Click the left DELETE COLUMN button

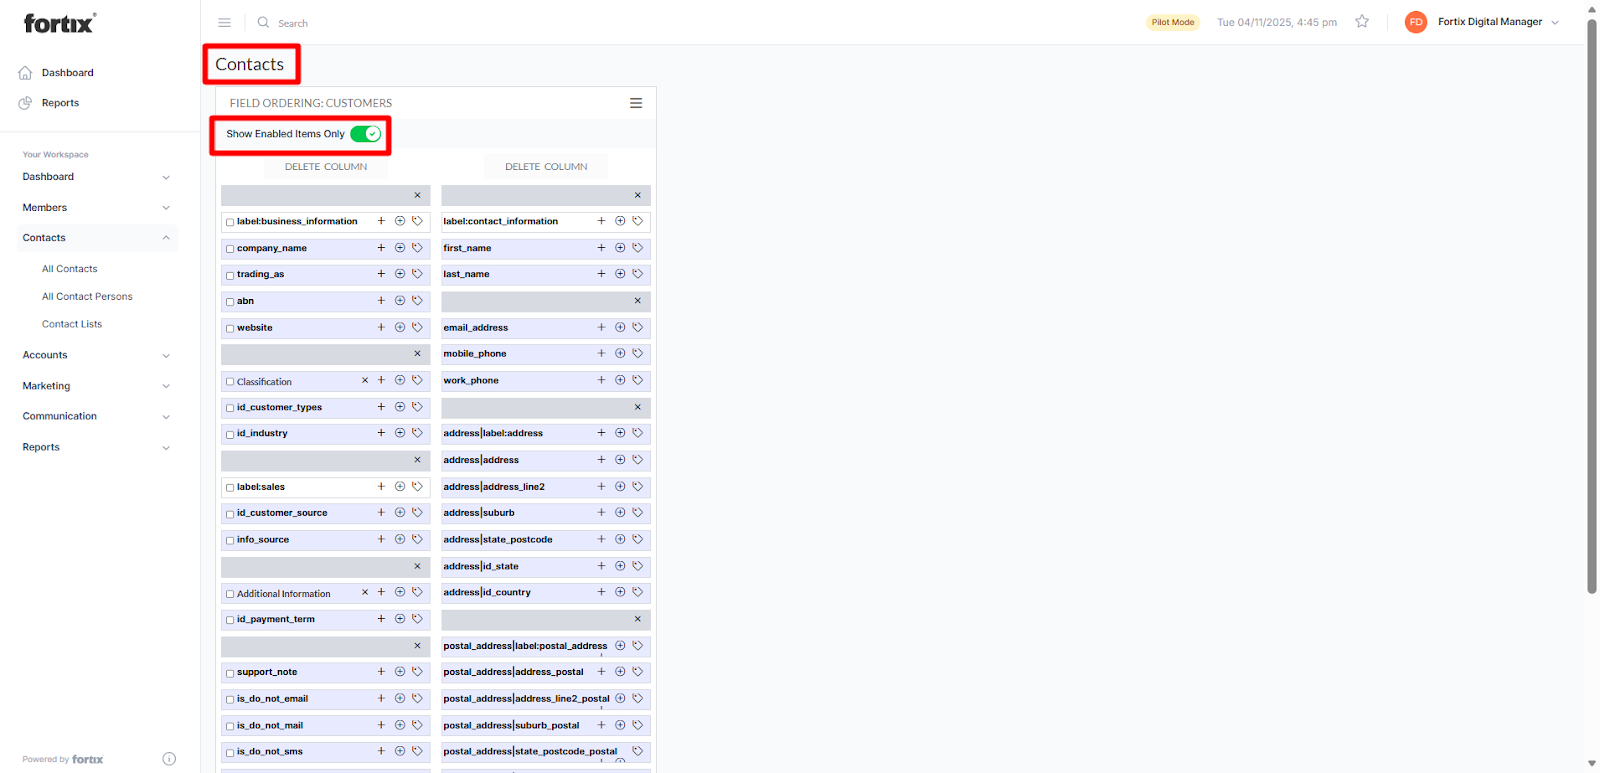(326, 167)
